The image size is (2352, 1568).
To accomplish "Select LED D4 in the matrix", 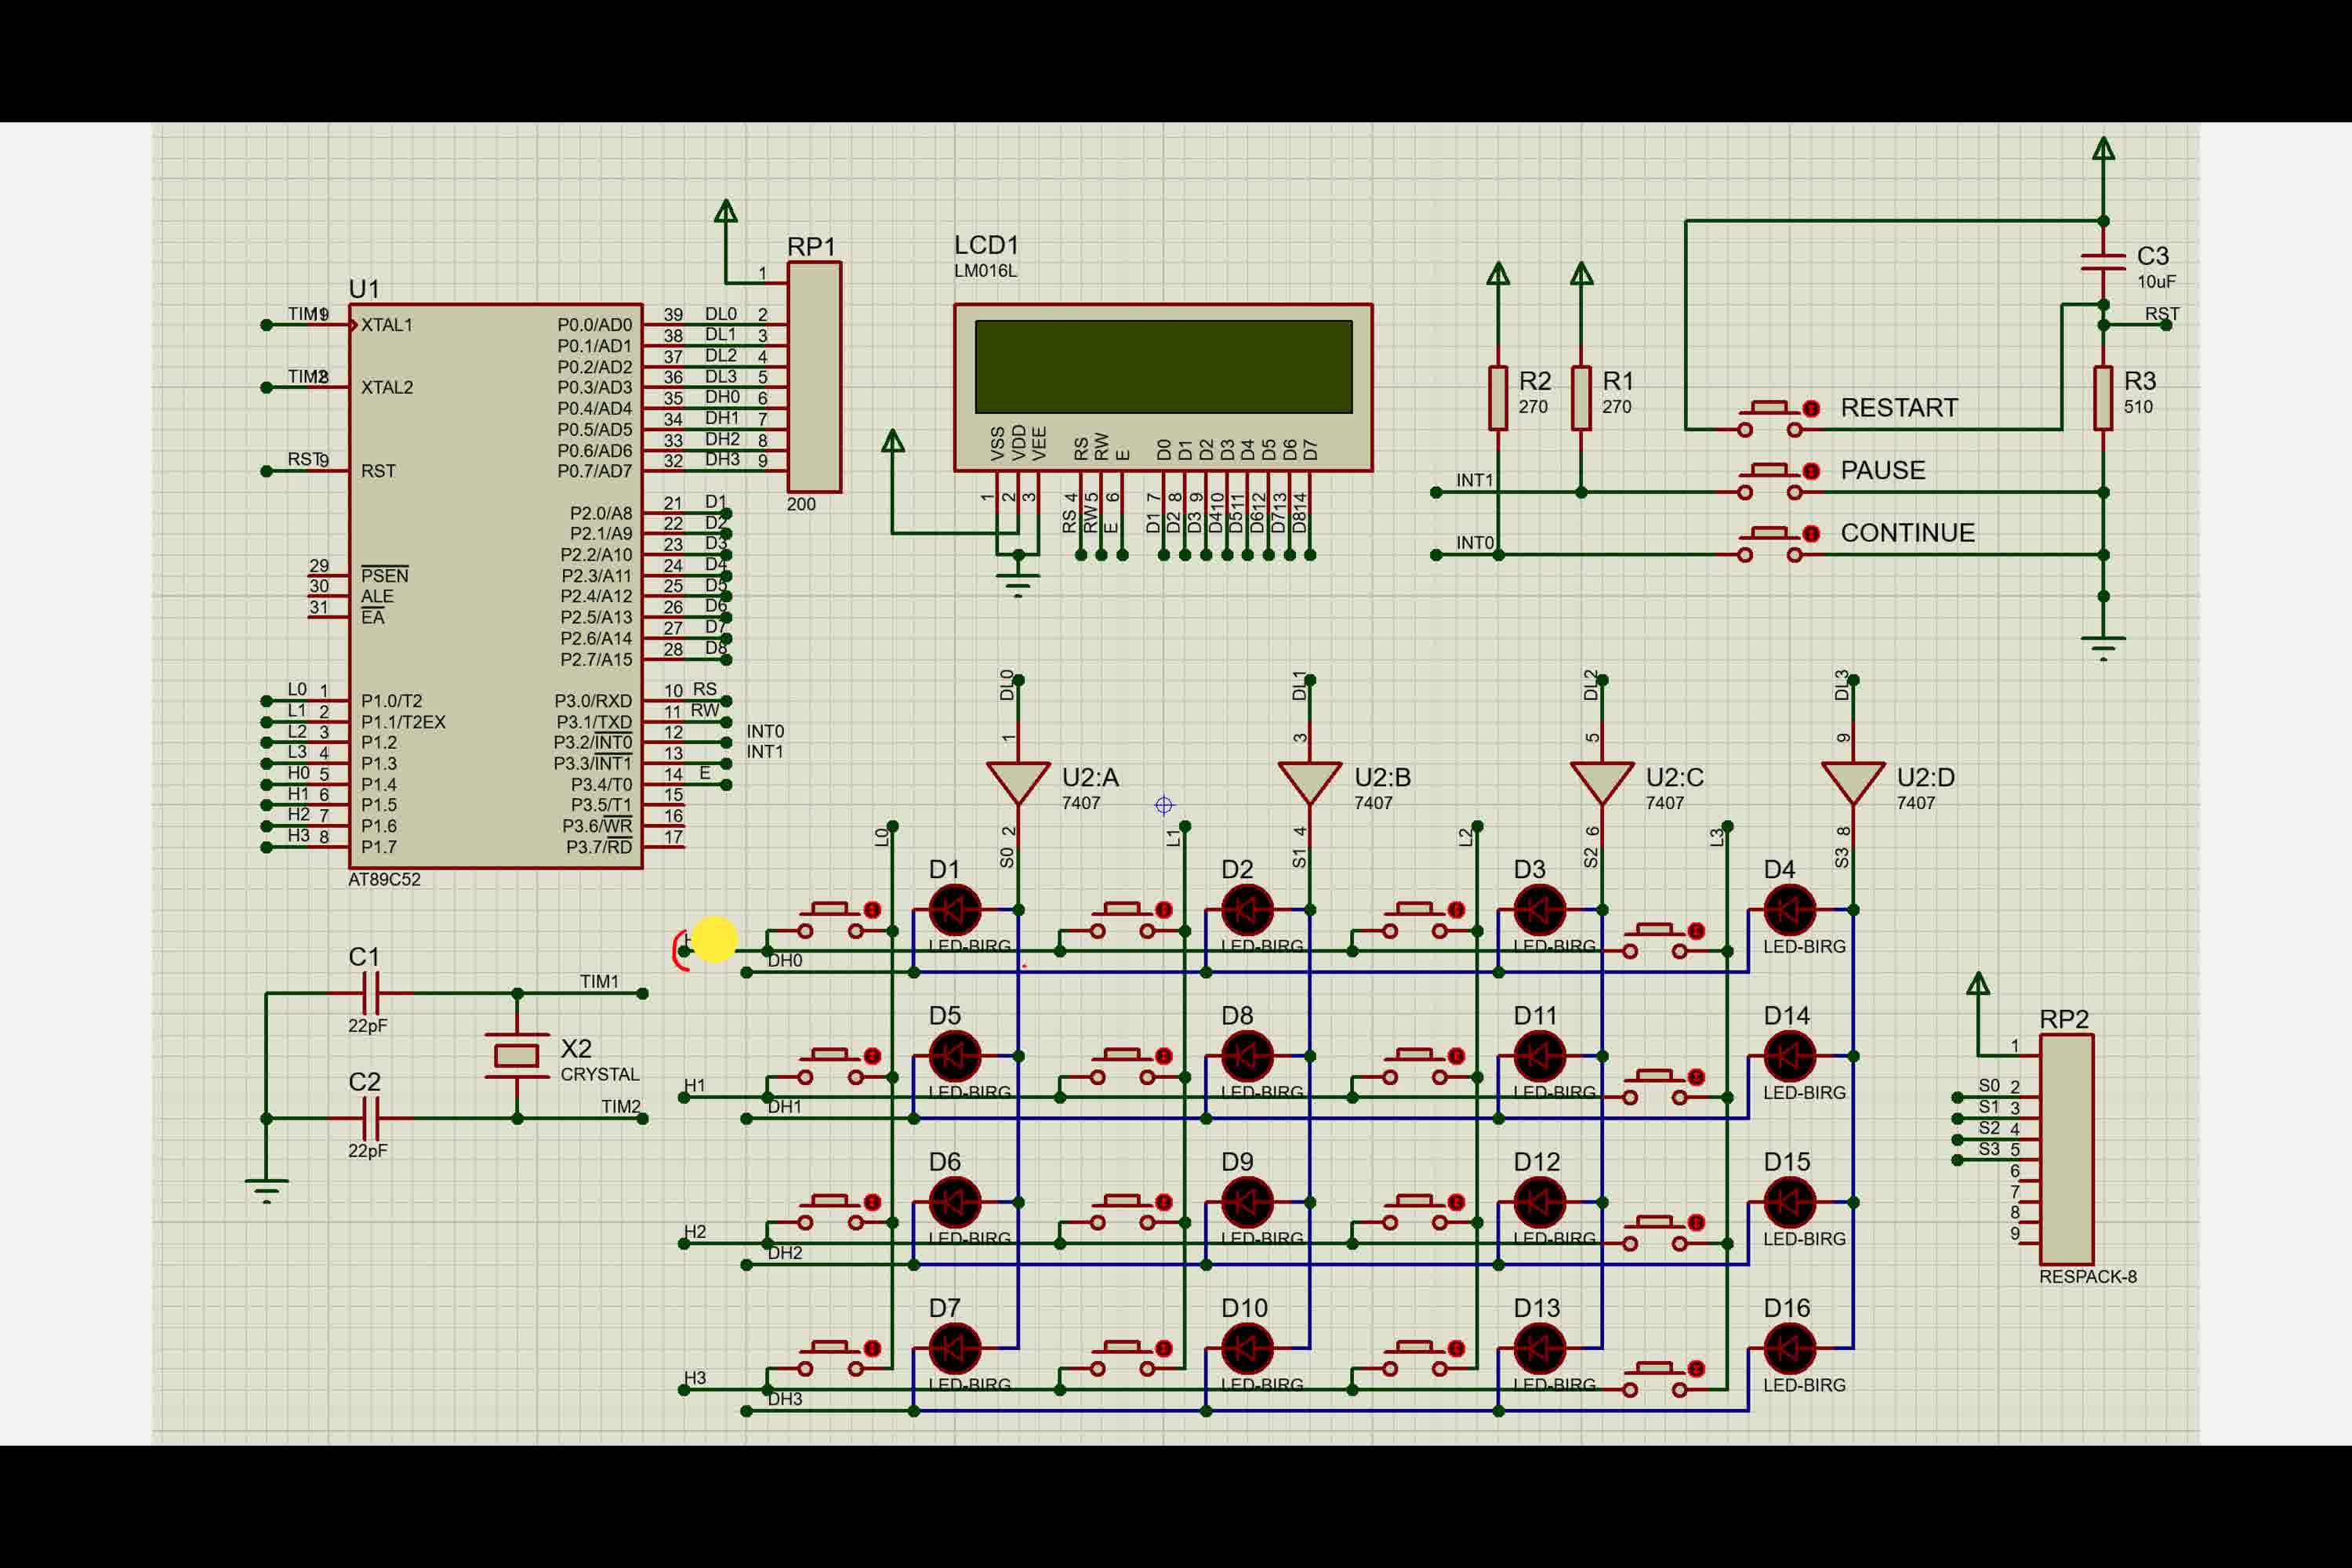I will pos(1789,910).
